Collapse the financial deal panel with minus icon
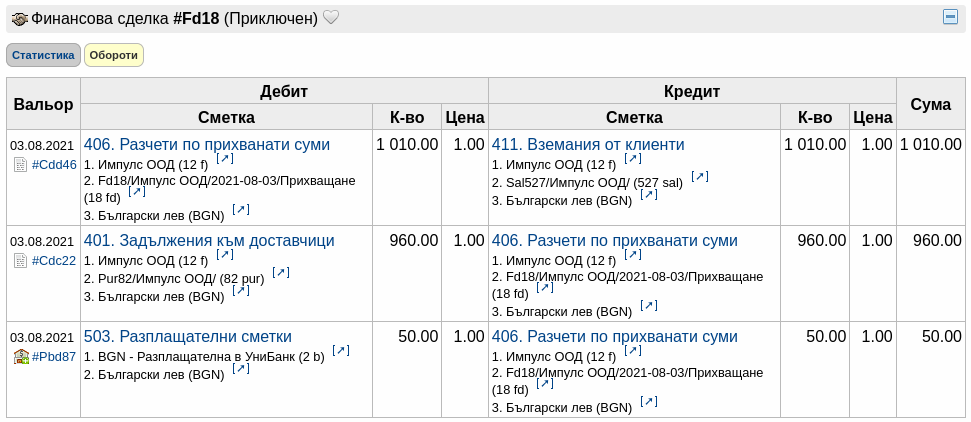The width and height of the screenshot is (971, 422). pyautogui.click(x=950, y=17)
